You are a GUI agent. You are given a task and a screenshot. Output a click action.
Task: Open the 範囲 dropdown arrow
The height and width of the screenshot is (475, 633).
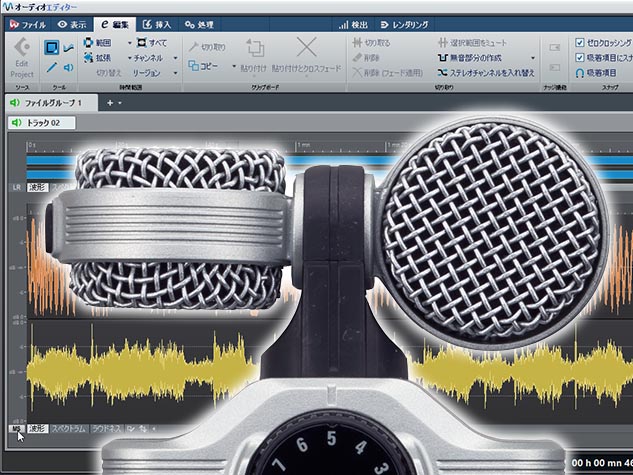point(130,43)
